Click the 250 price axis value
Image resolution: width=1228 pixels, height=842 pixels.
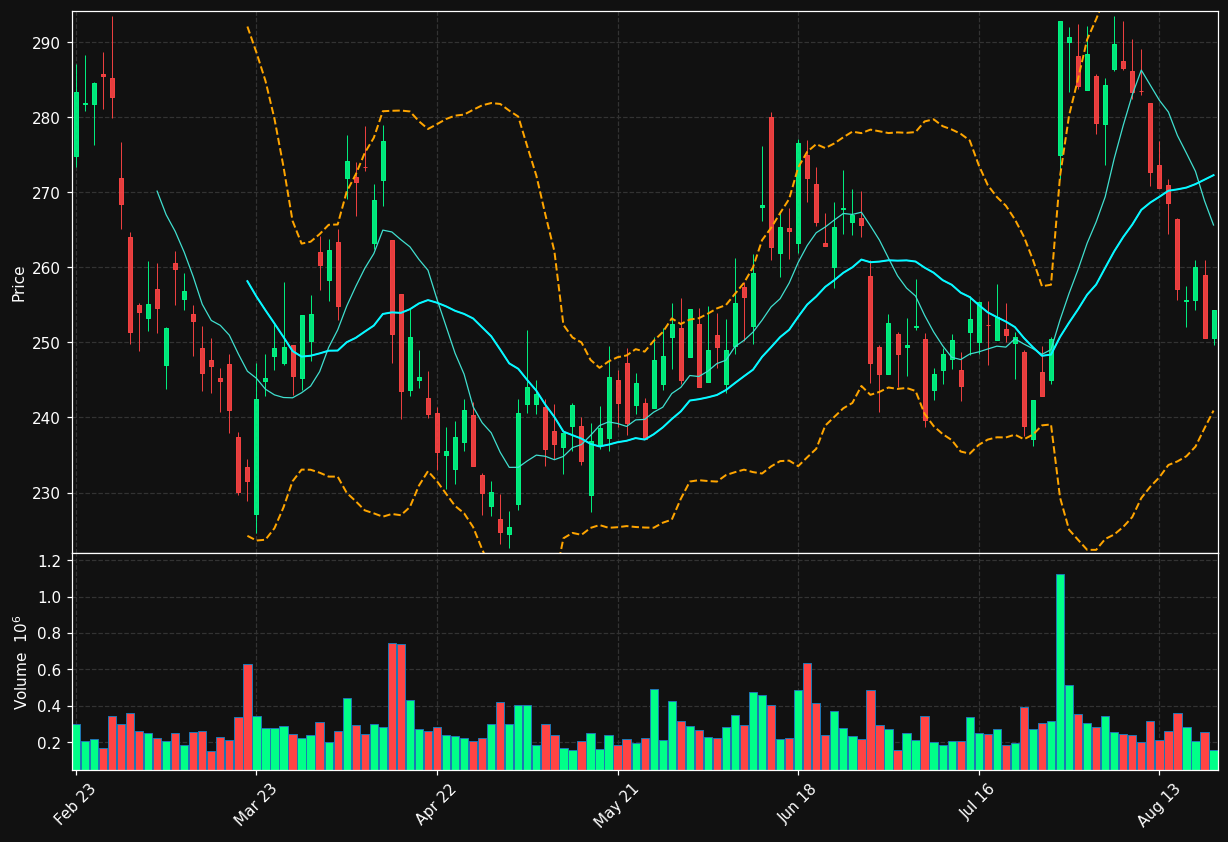(46, 343)
